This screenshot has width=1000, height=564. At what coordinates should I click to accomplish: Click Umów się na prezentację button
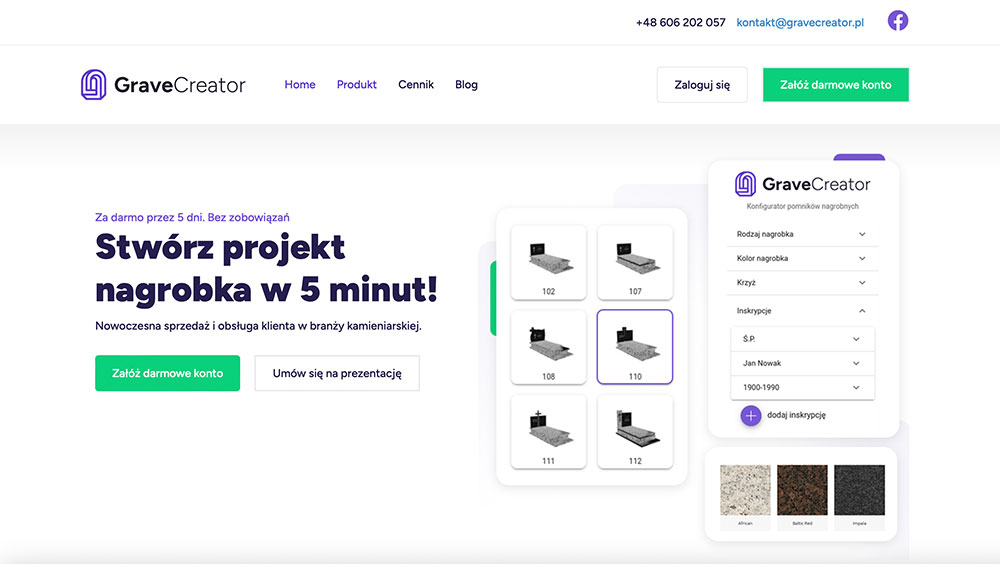pyautogui.click(x=337, y=373)
